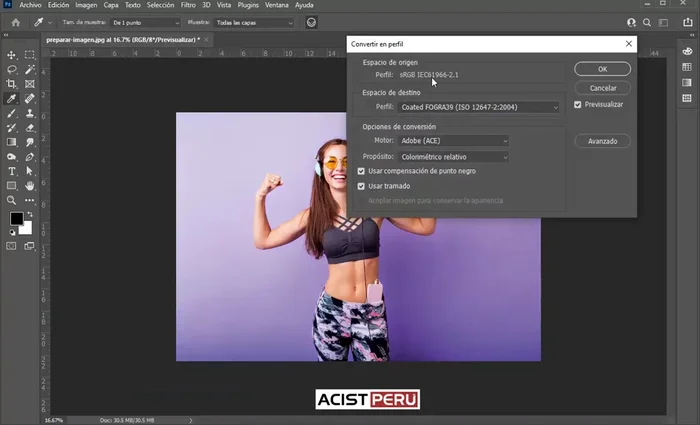Uncheck the Previsualizar checkbox
The width and height of the screenshot is (700, 425).
[578, 104]
